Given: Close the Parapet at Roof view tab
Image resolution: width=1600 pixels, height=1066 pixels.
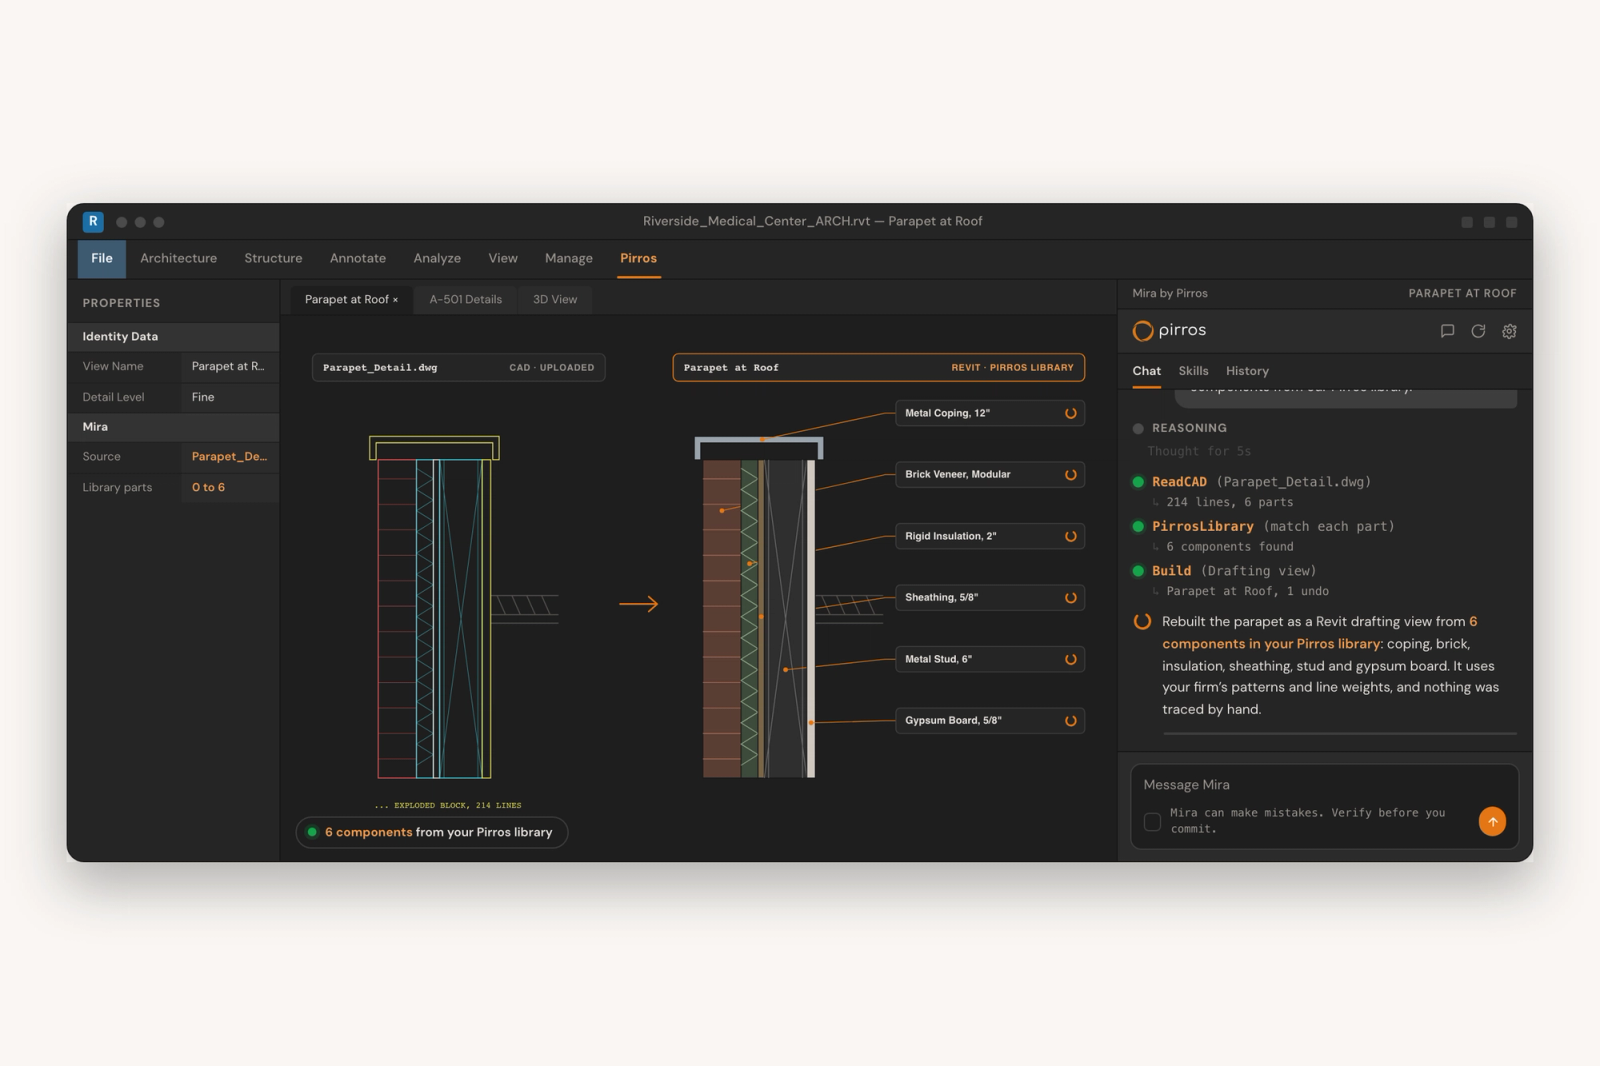Looking at the screenshot, I should click(395, 300).
